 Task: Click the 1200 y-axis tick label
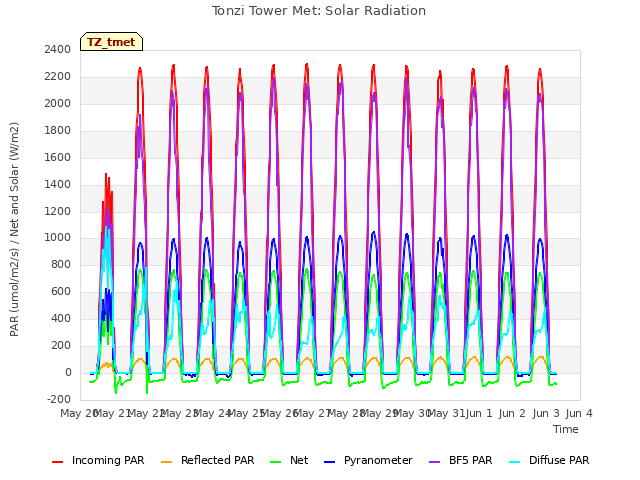(x=58, y=211)
